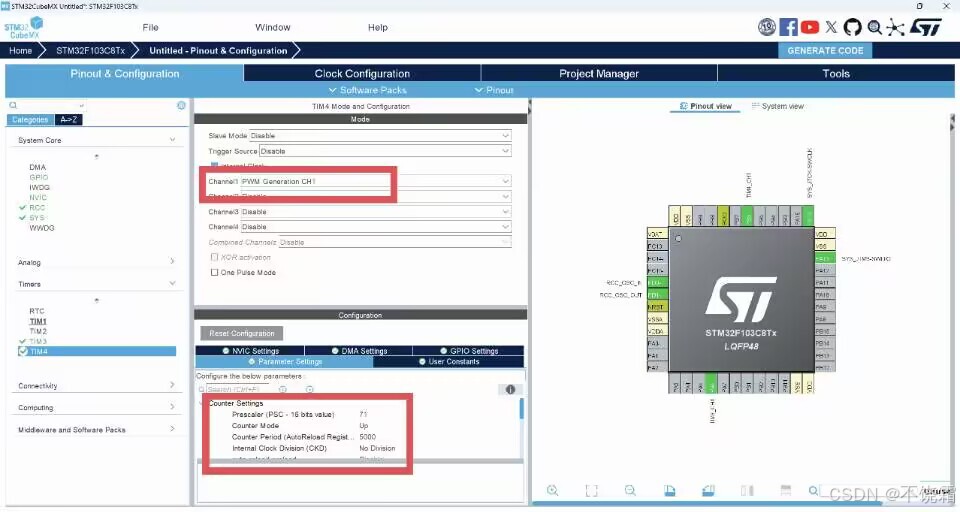Click the rotate-chip page icon in pinout toolbar
The width and height of the screenshot is (960, 512).
[x=669, y=490]
